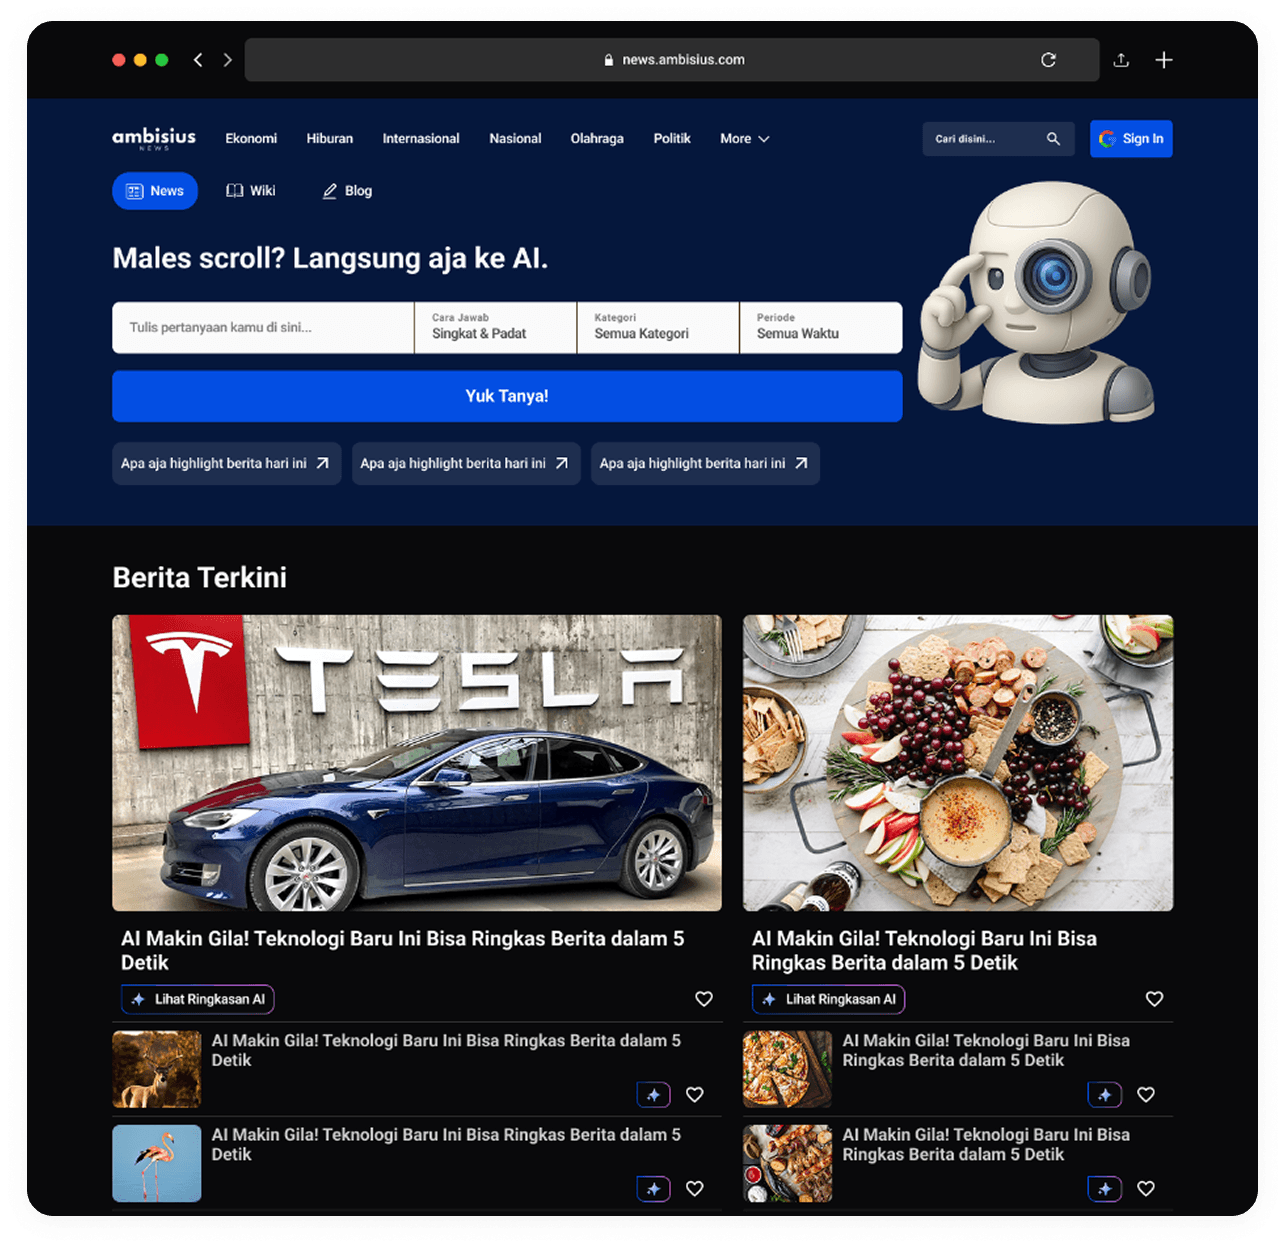Open the flamingo article thumbnail
1285x1248 pixels.
point(157,1163)
